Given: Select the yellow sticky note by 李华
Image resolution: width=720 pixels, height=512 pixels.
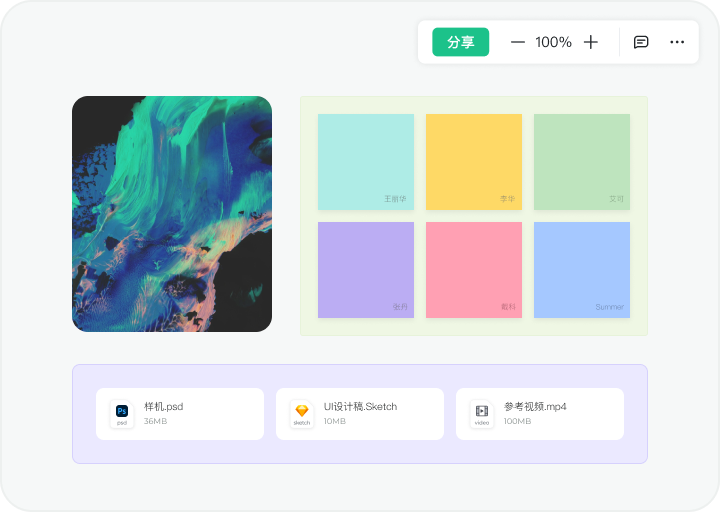Looking at the screenshot, I should (x=474, y=162).
